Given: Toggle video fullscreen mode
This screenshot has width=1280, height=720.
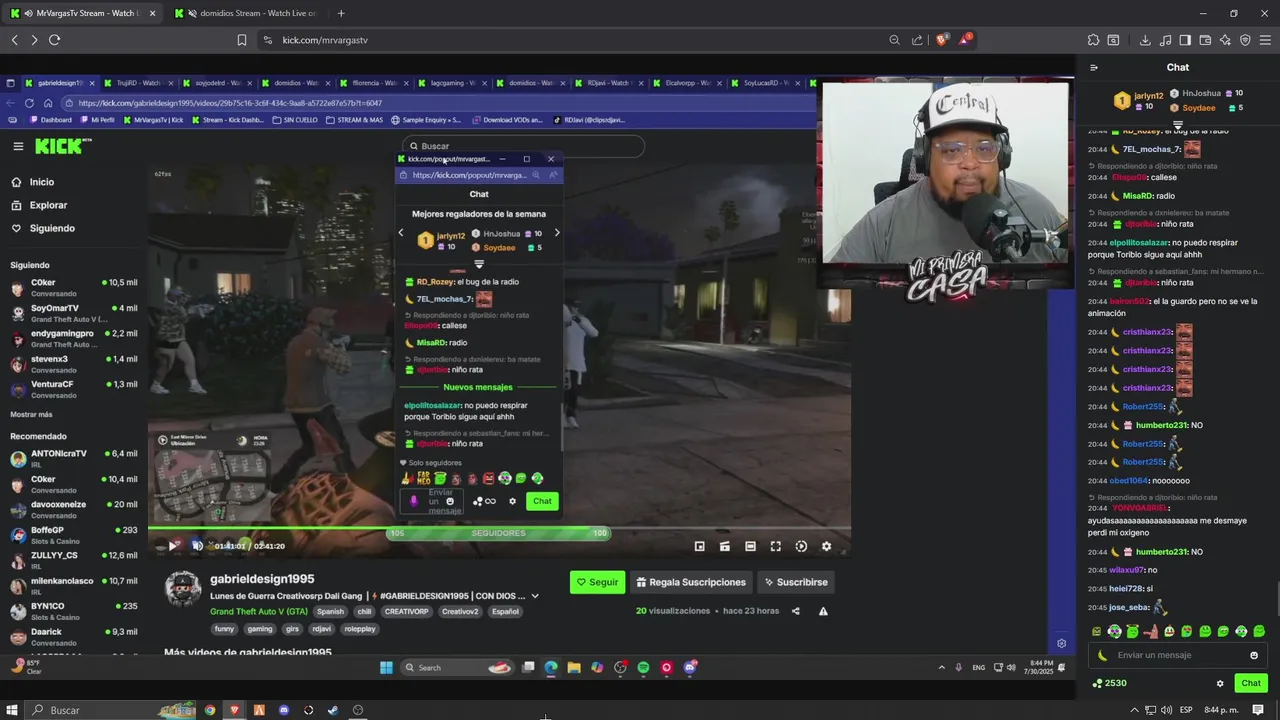Looking at the screenshot, I should (x=775, y=546).
